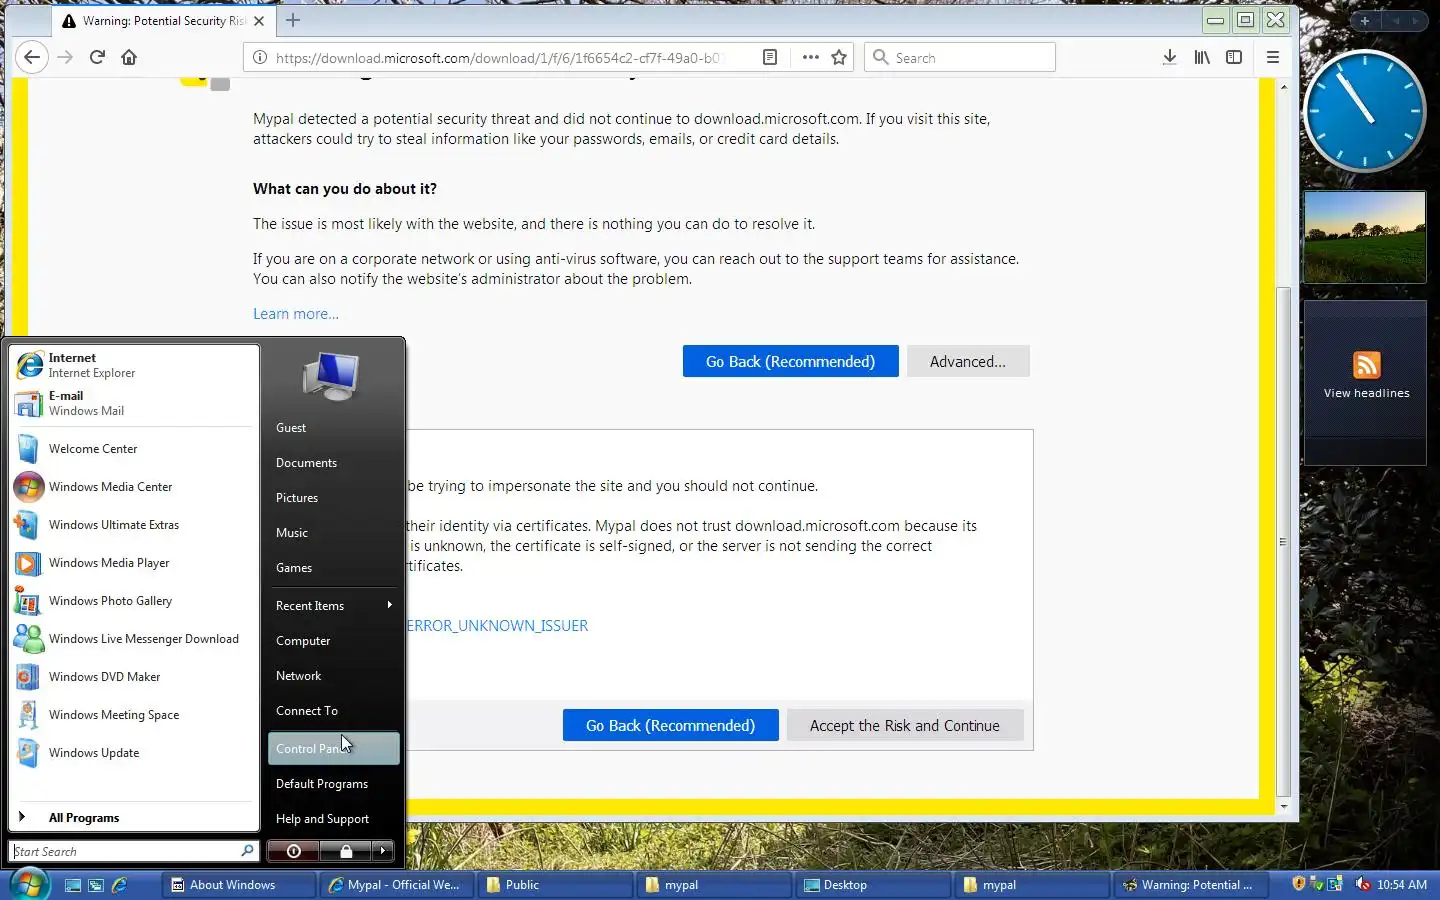Open the Downloads arrow panel
The height and width of the screenshot is (900, 1440).
point(1169,57)
